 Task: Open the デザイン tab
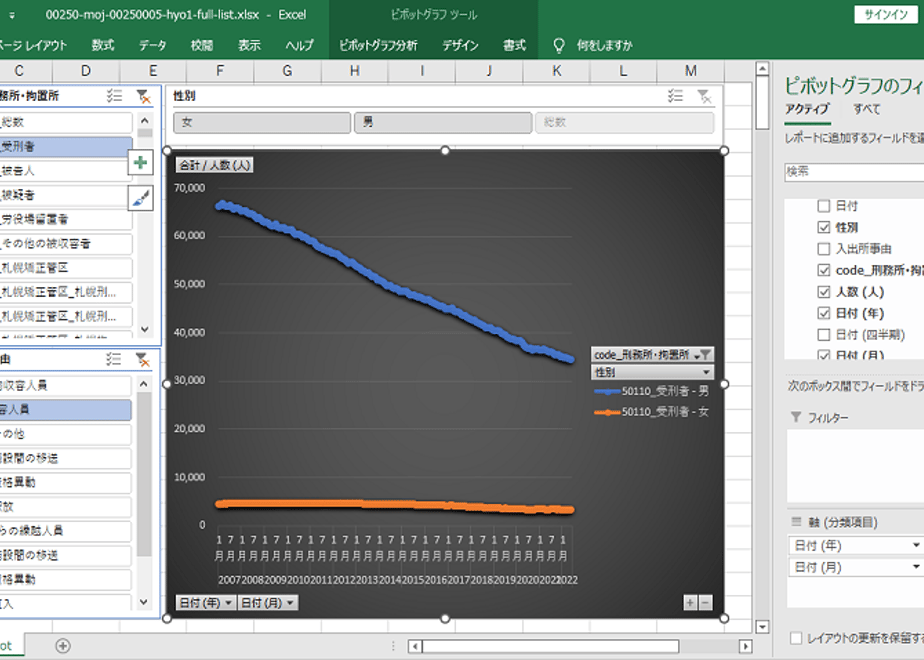460,45
